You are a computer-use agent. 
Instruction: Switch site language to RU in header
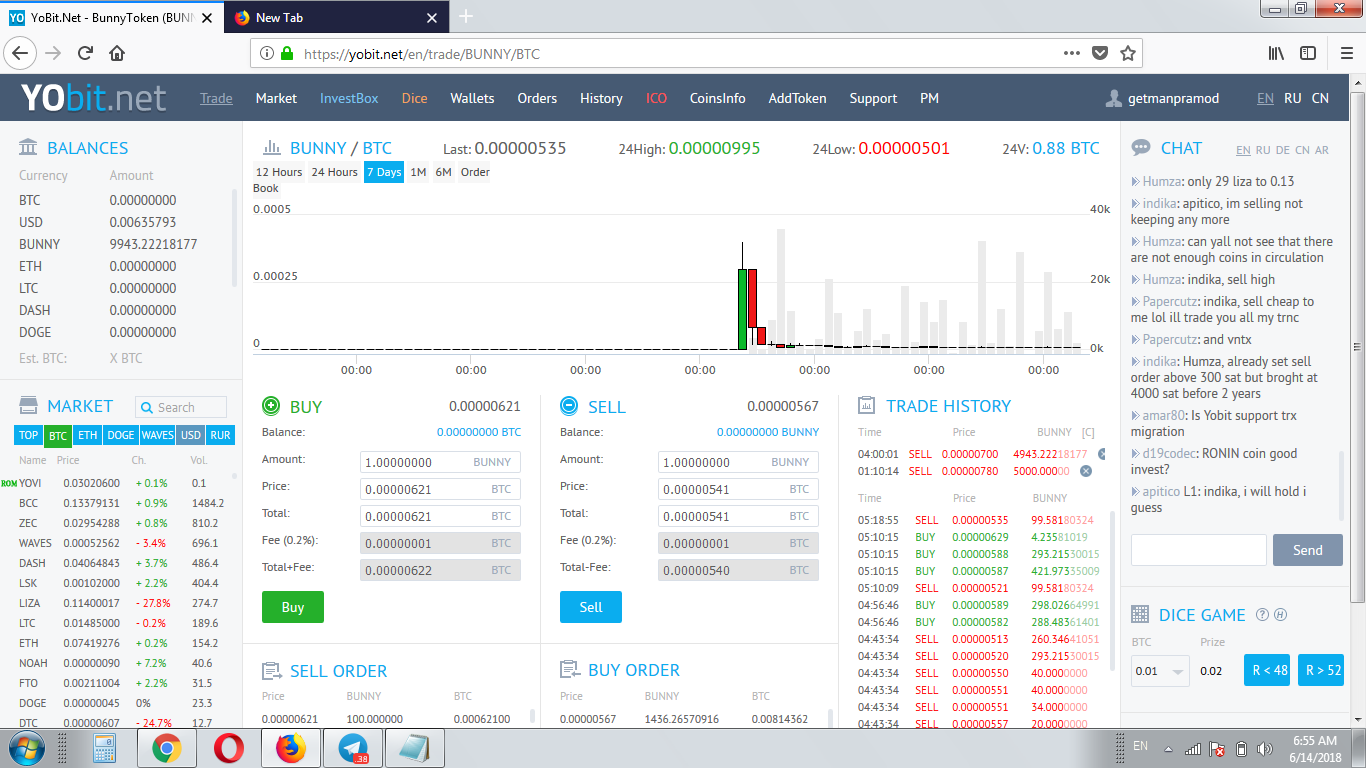coord(1293,98)
